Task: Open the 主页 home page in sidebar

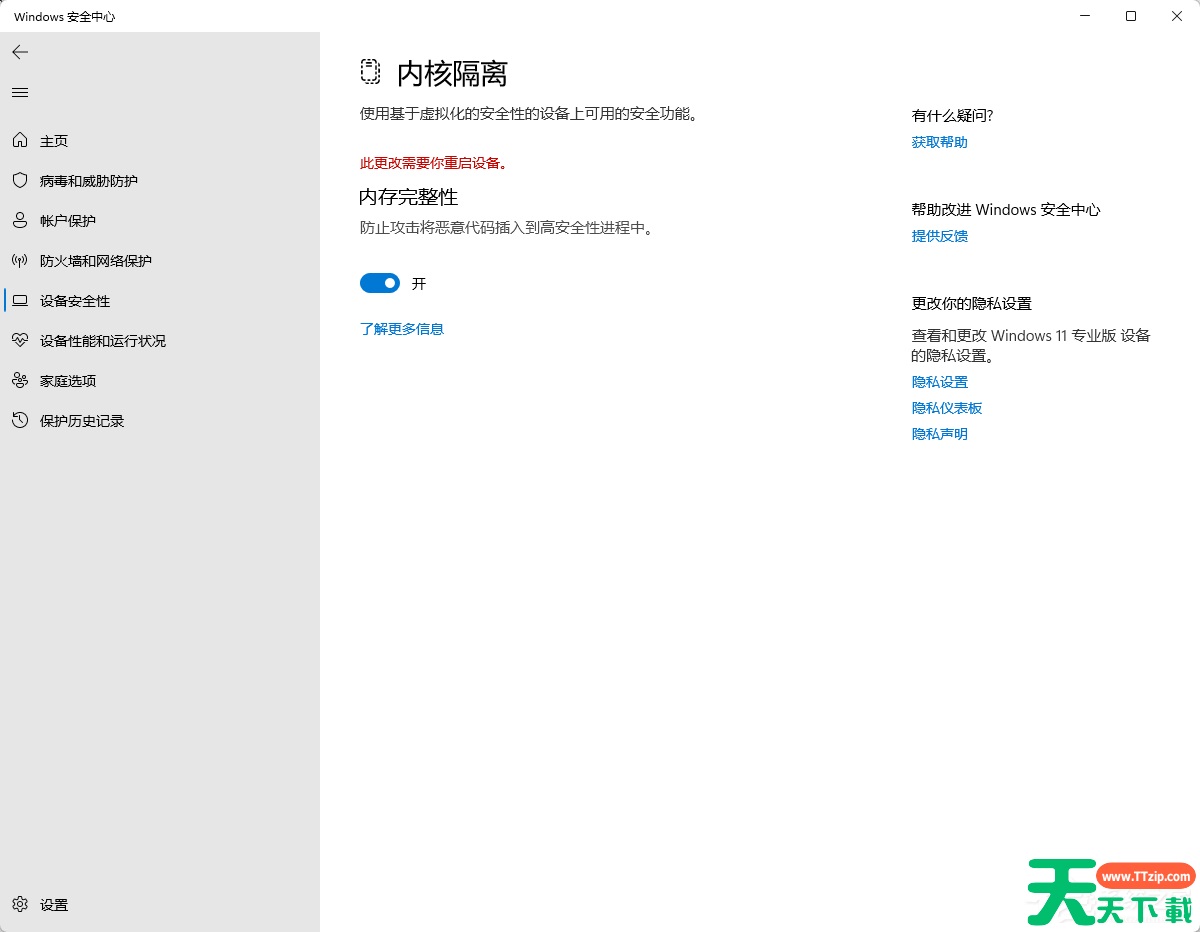Action: pyautogui.click(x=54, y=140)
